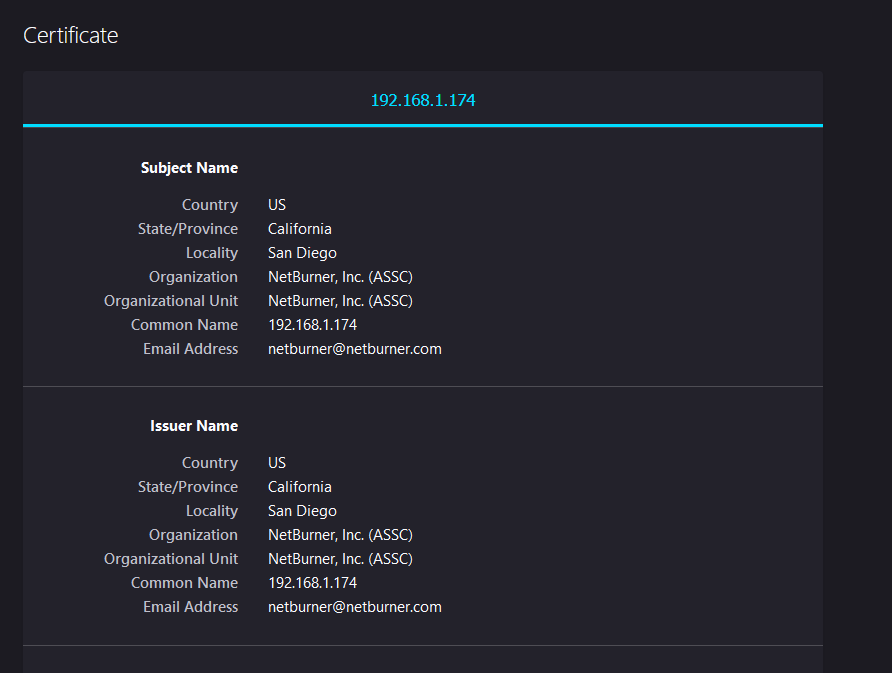Select Subject Name State/Province value California
Viewport: 892px width, 673px height.
(x=300, y=229)
